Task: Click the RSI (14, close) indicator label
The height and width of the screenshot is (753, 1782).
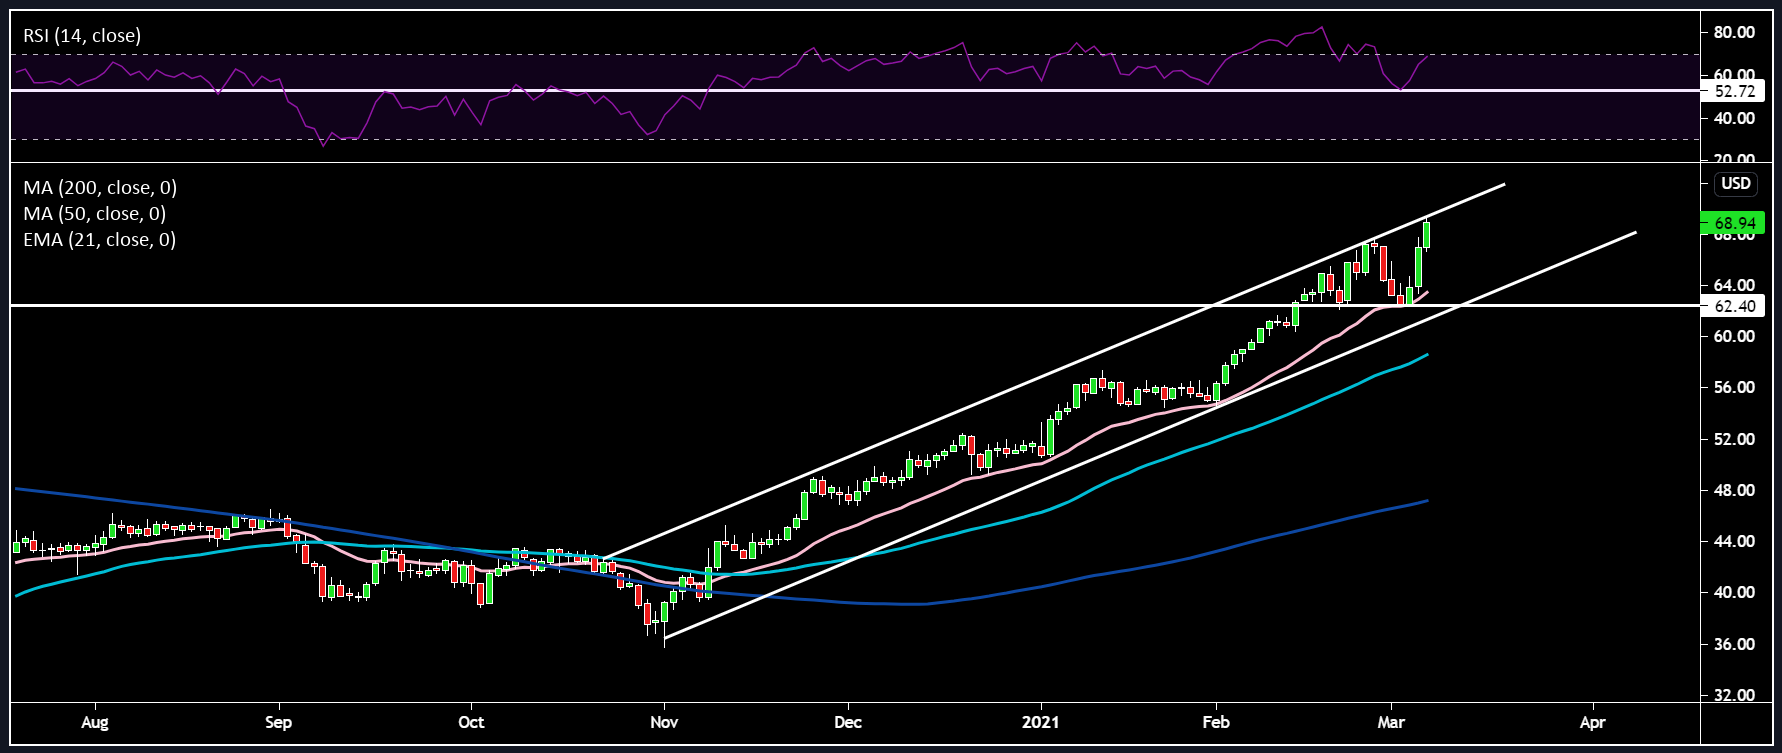Action: point(82,36)
